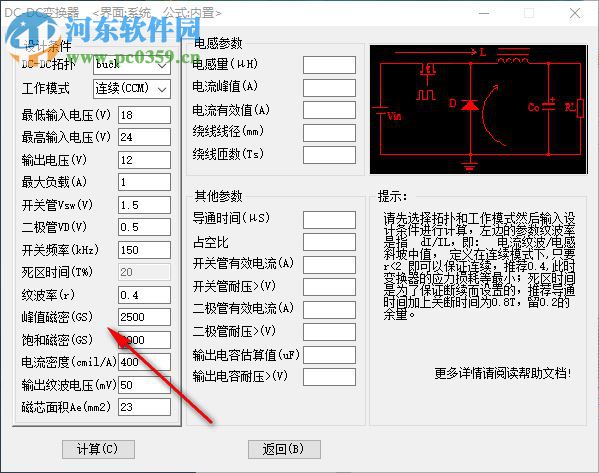599x473 pixels.
Task: Click the 纹波率(r) input field
Action: pyautogui.click(x=144, y=295)
